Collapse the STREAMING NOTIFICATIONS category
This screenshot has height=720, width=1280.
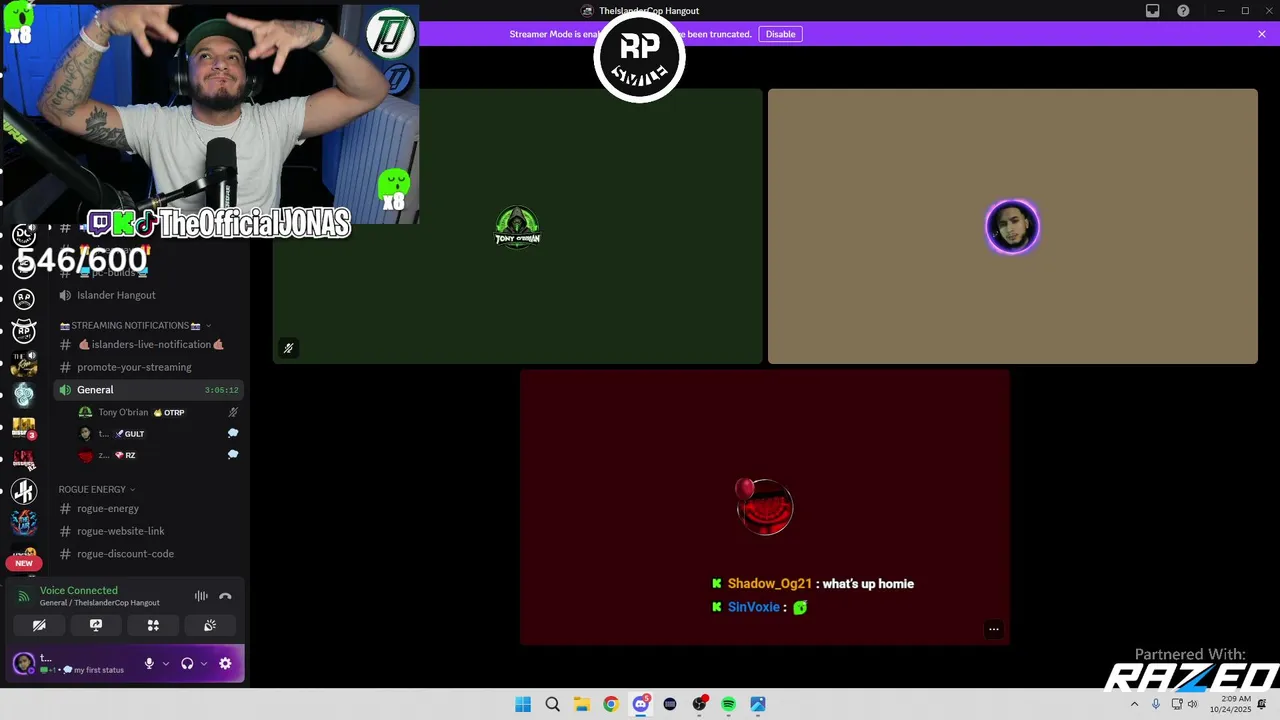coord(135,325)
